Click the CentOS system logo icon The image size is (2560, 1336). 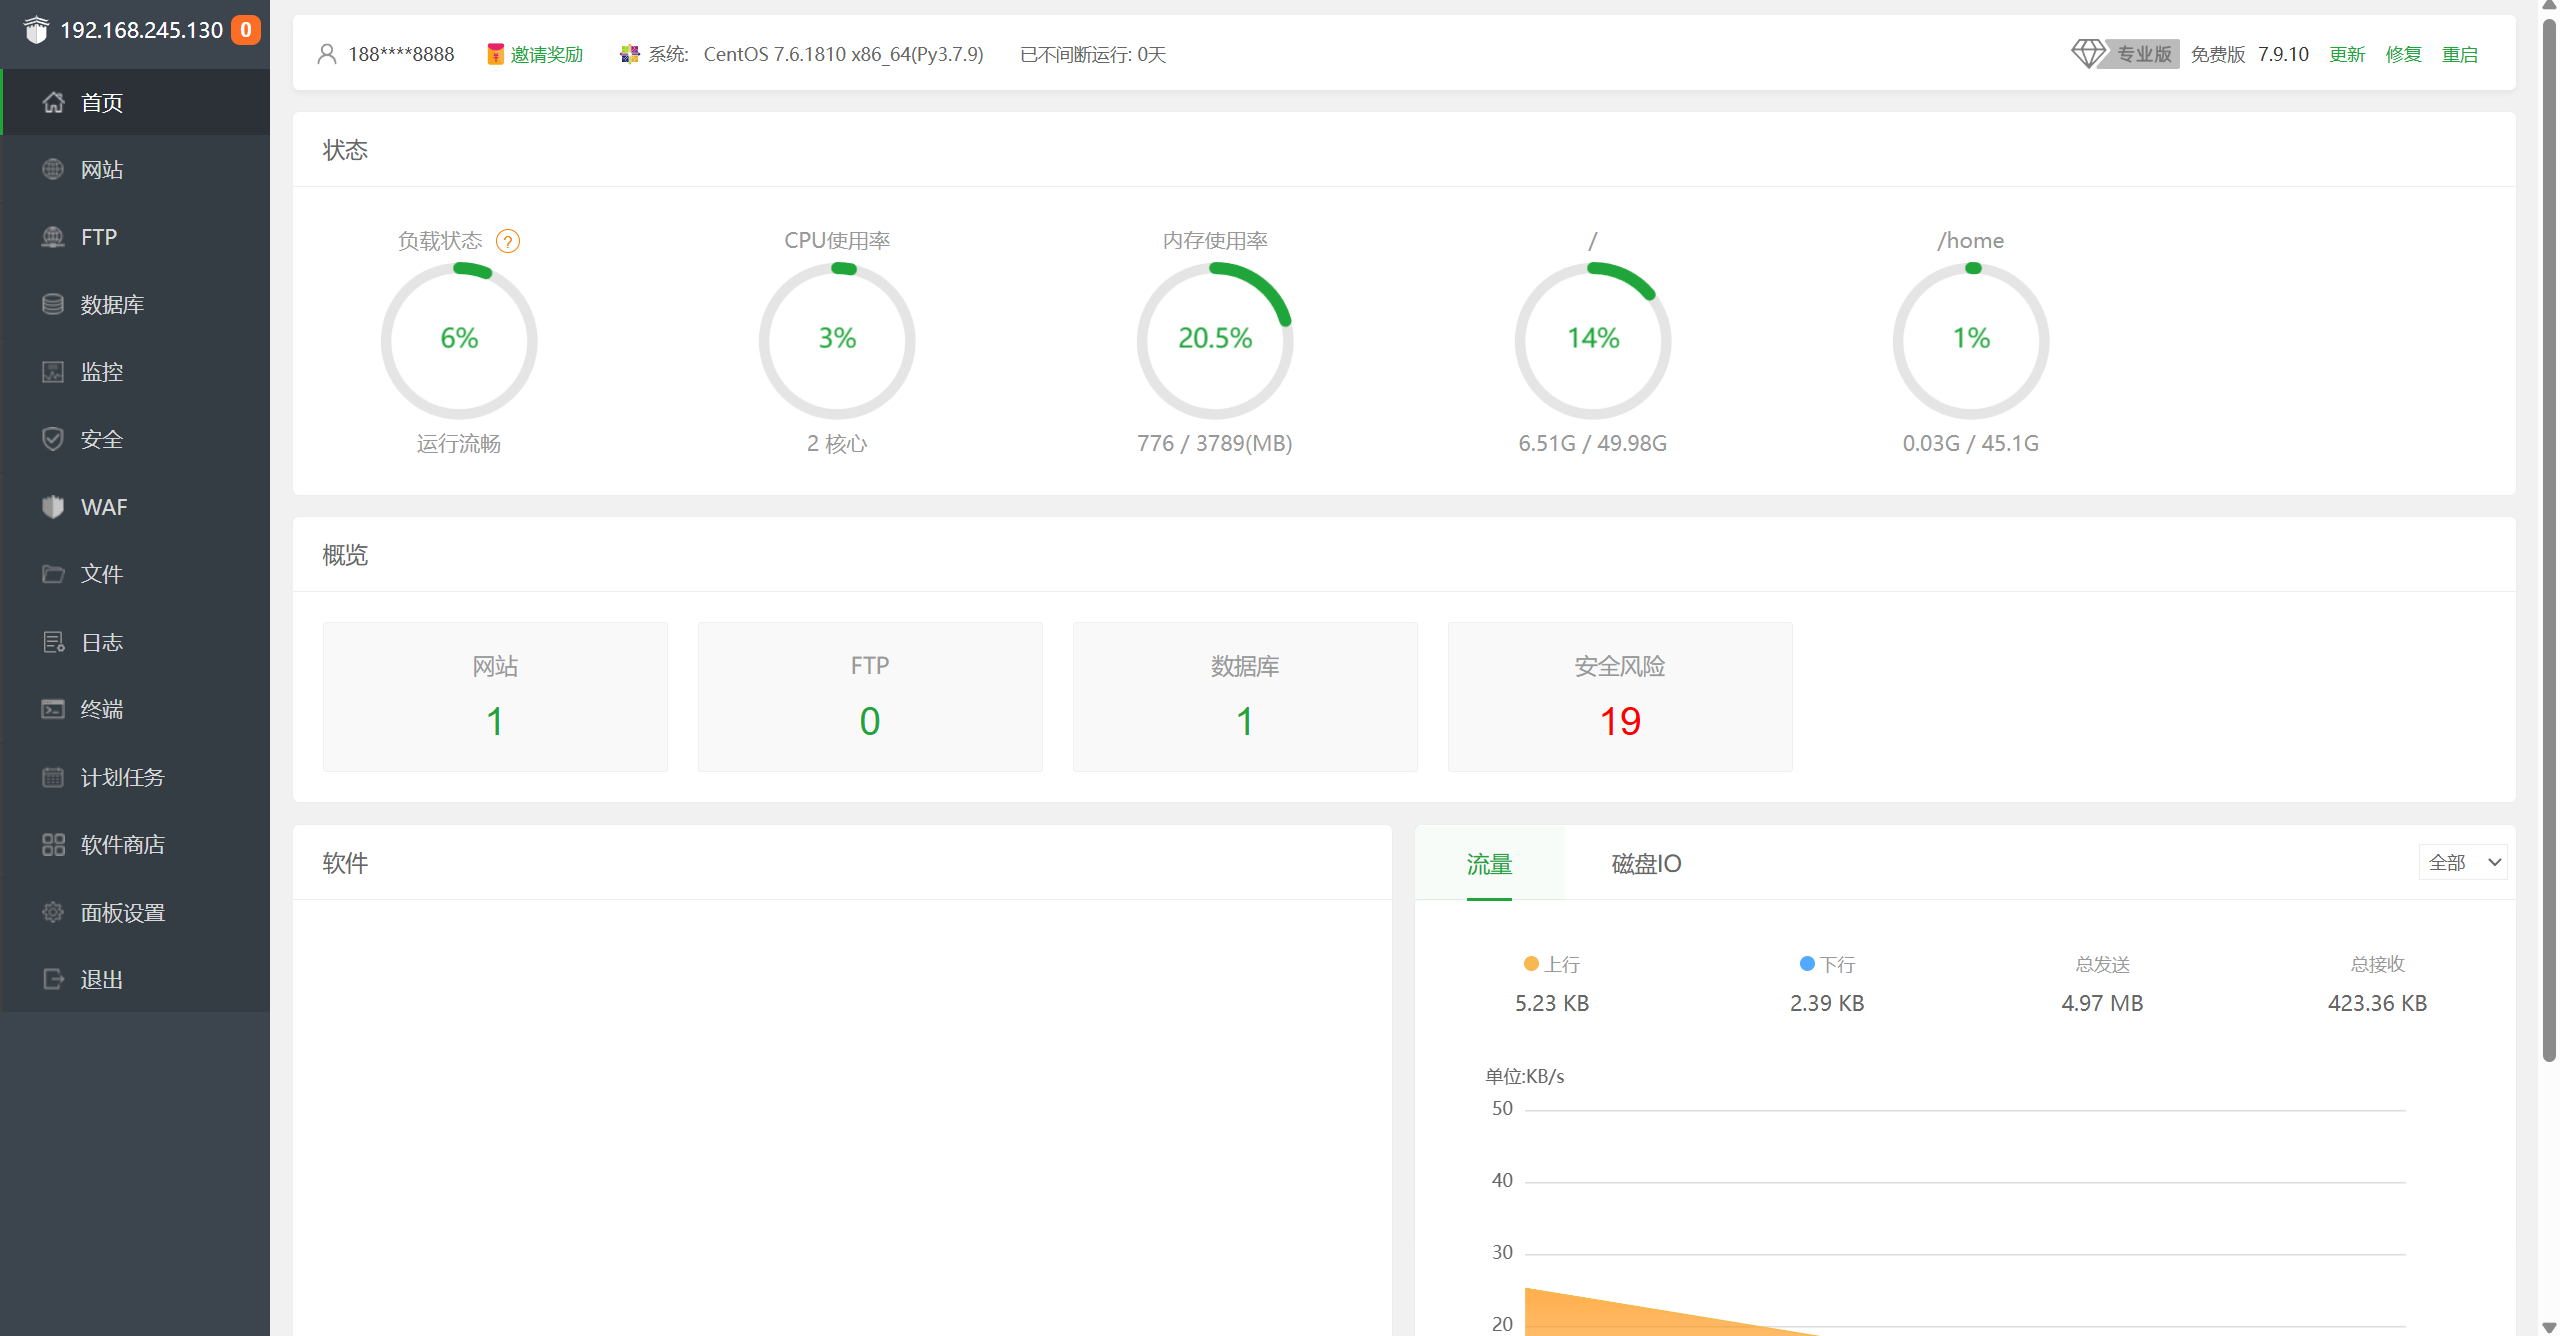629,54
